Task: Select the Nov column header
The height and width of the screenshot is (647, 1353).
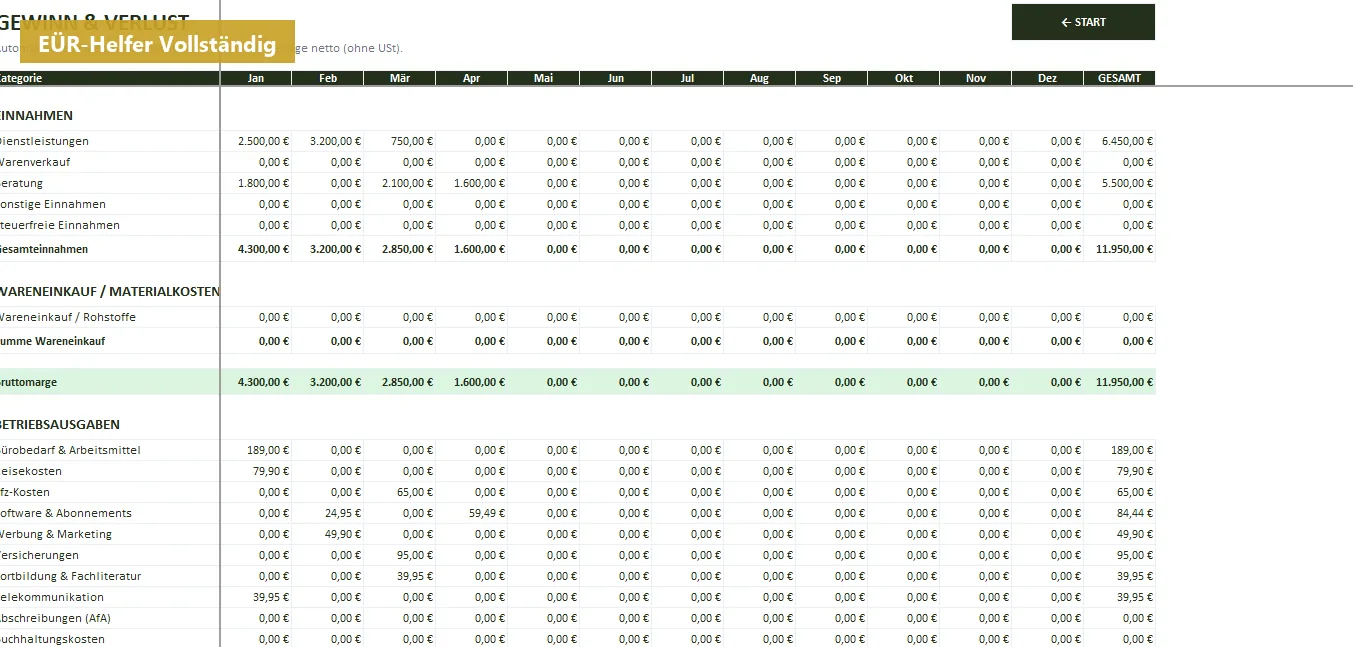Action: coord(976,78)
